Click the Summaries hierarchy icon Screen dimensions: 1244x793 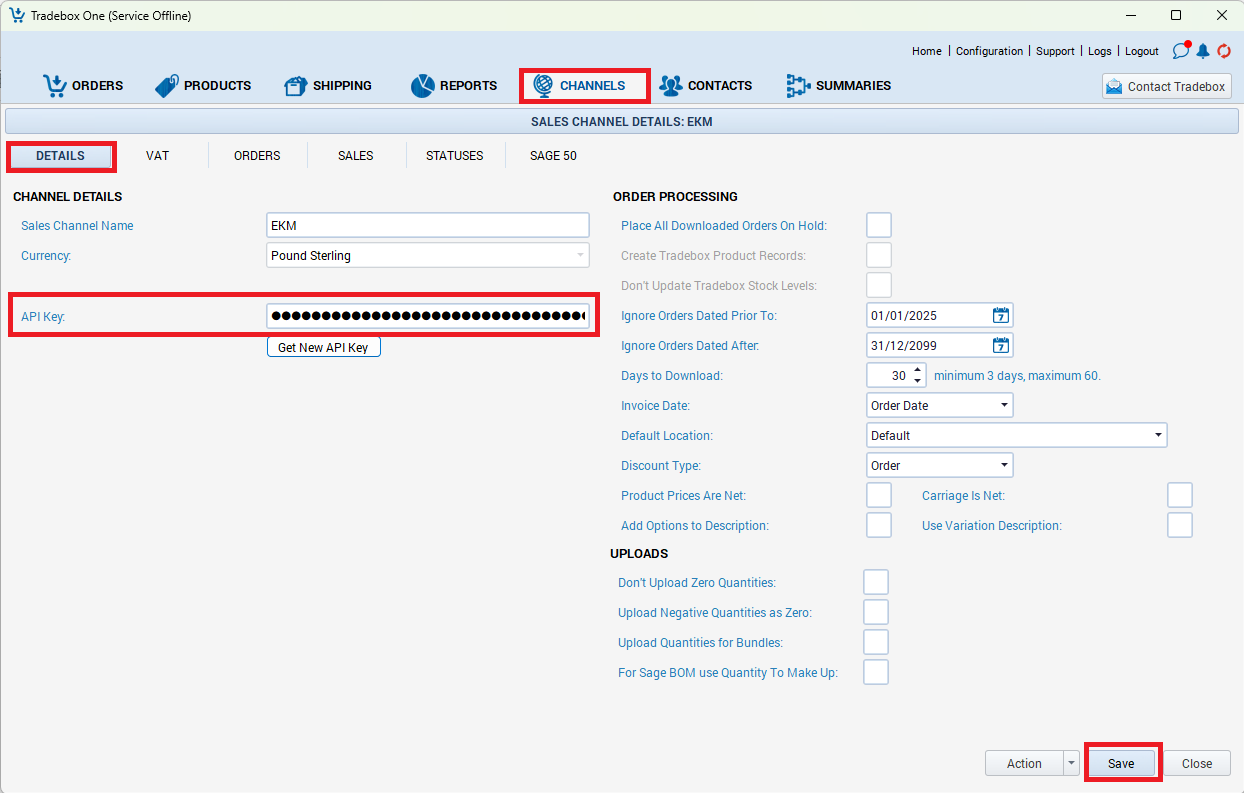pyautogui.click(x=798, y=86)
